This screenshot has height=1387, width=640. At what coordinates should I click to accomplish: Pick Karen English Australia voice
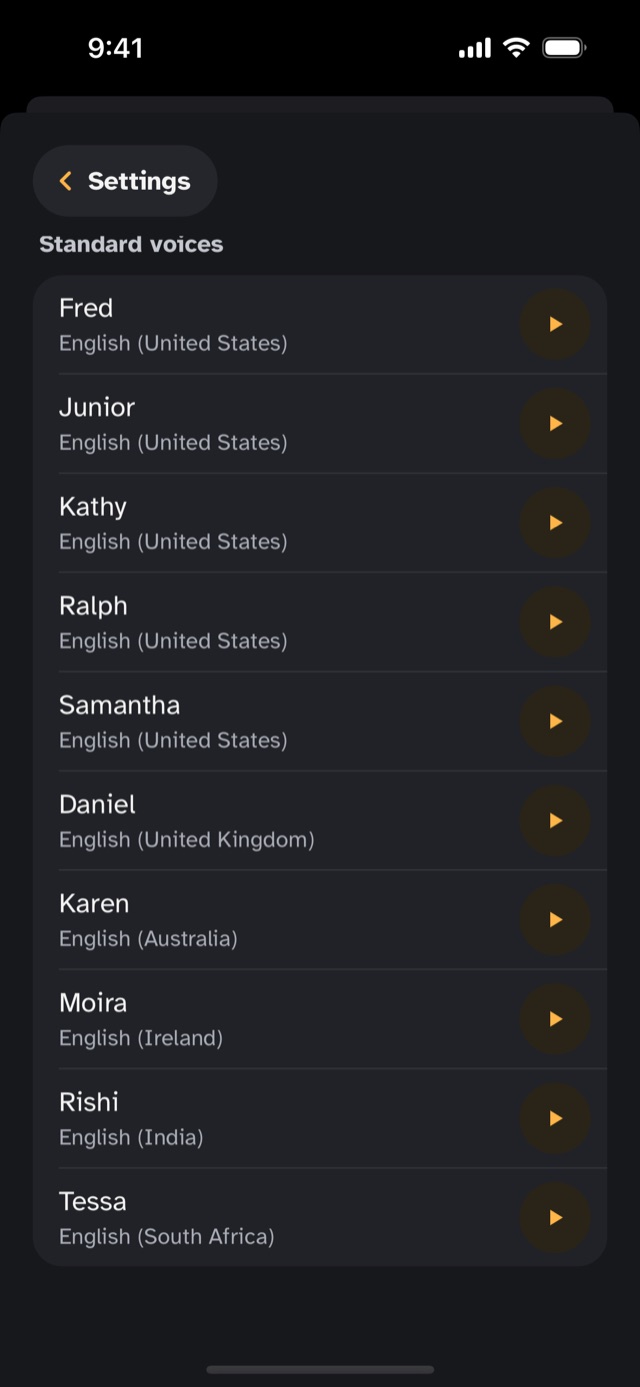click(320, 919)
